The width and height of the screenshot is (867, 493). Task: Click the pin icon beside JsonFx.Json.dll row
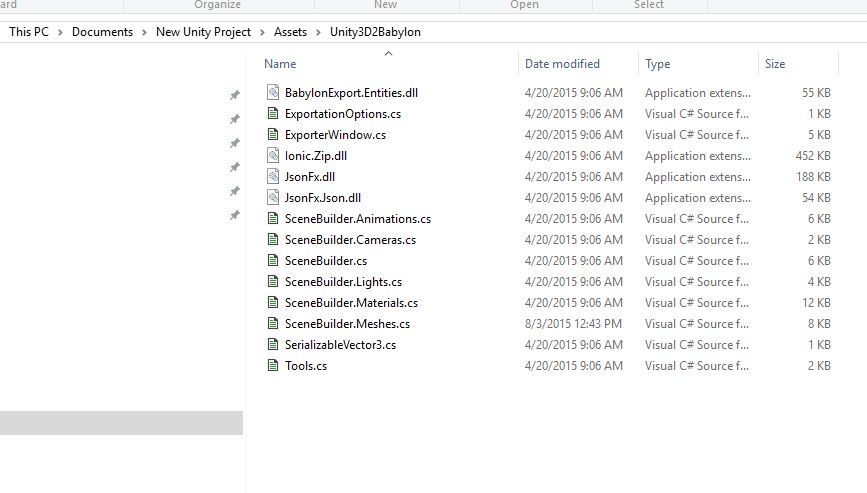[235, 215]
